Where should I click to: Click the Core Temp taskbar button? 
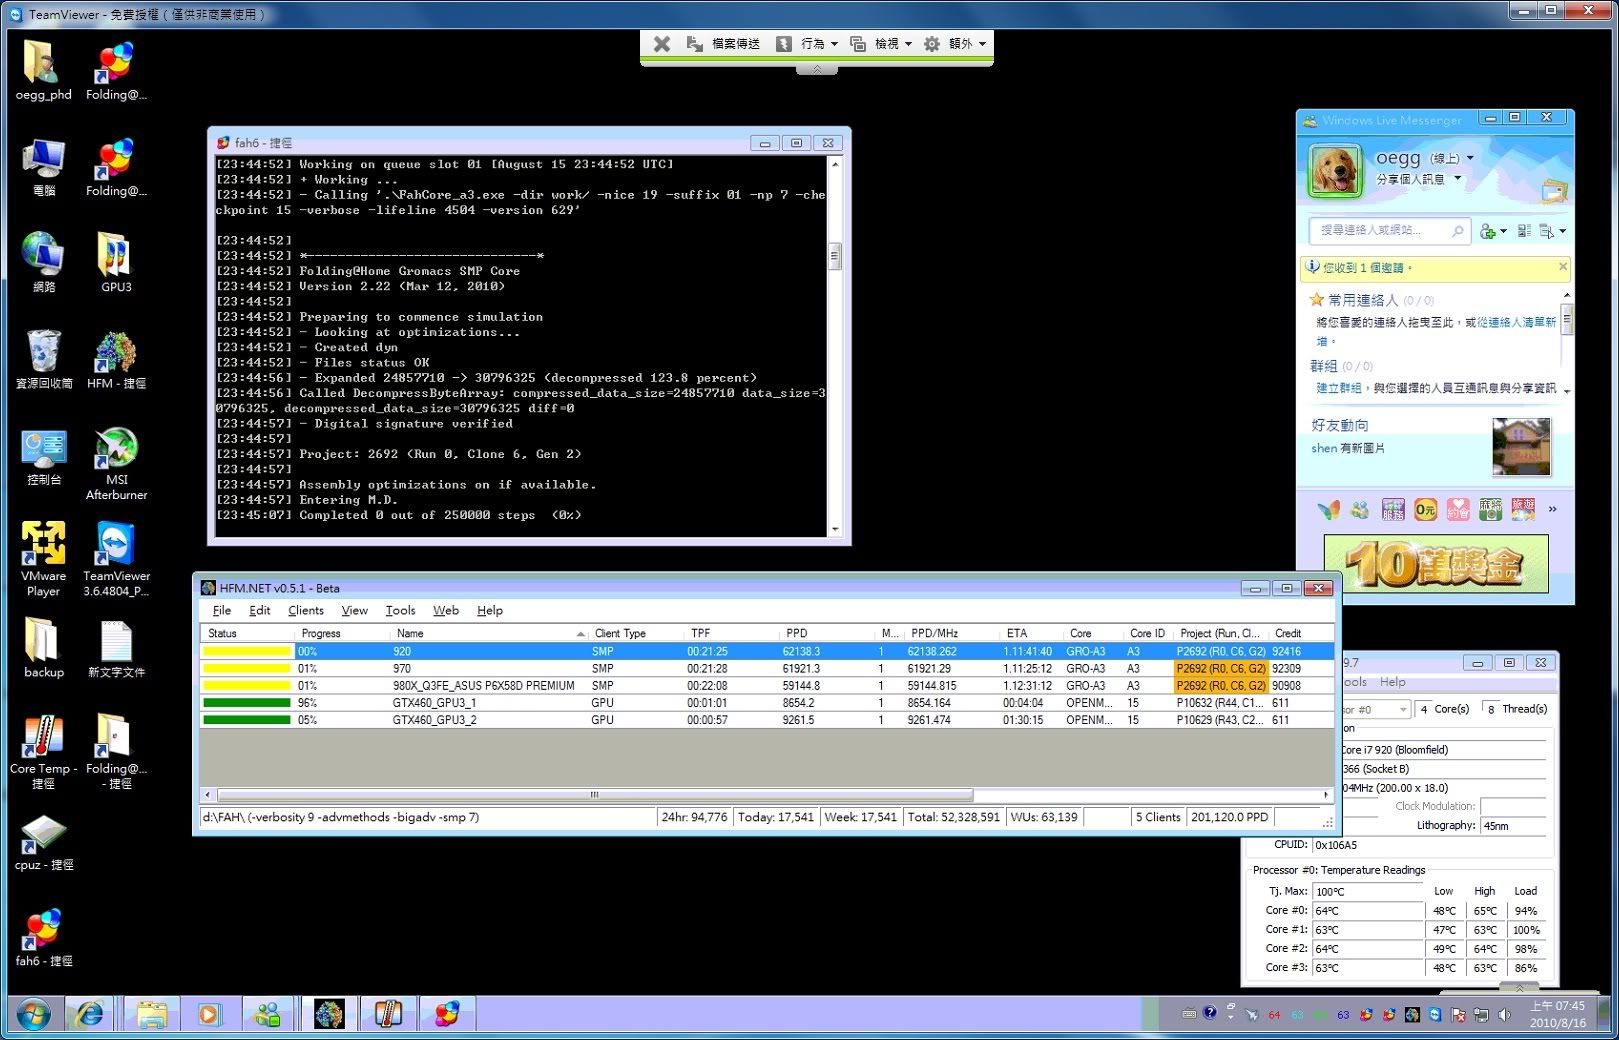click(x=388, y=1014)
